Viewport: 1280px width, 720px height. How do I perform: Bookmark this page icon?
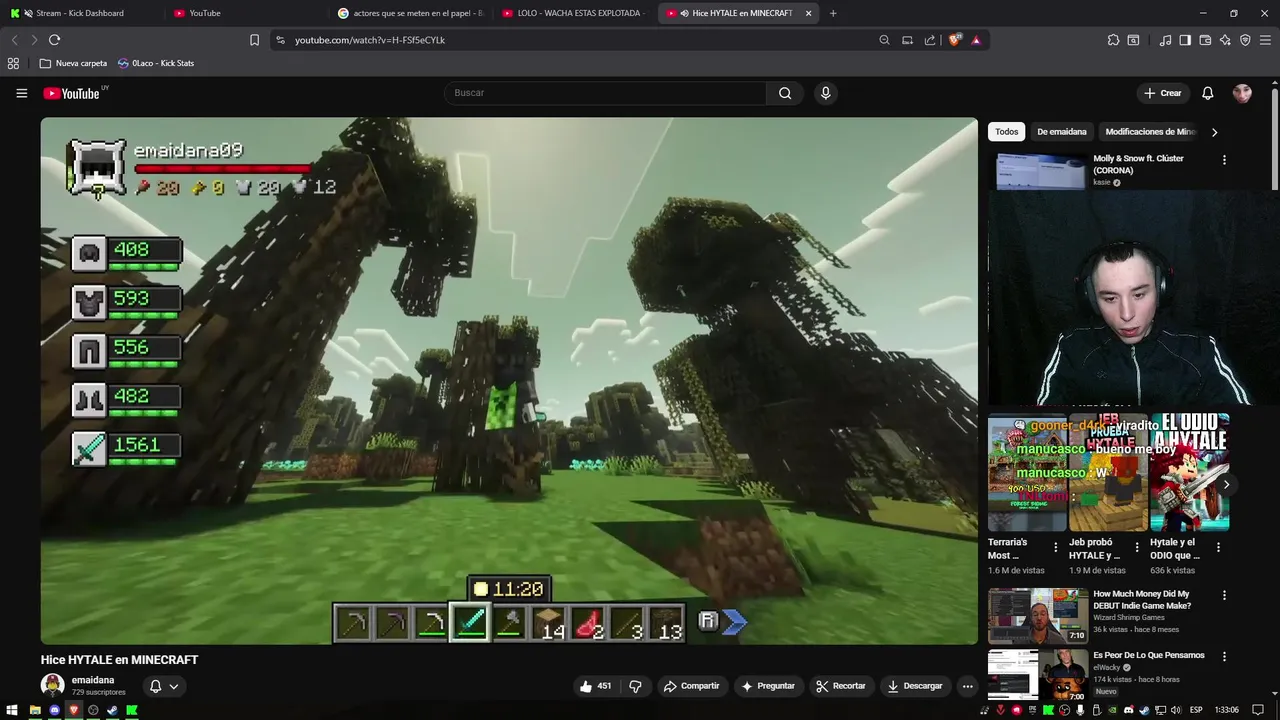pyautogui.click(x=254, y=40)
